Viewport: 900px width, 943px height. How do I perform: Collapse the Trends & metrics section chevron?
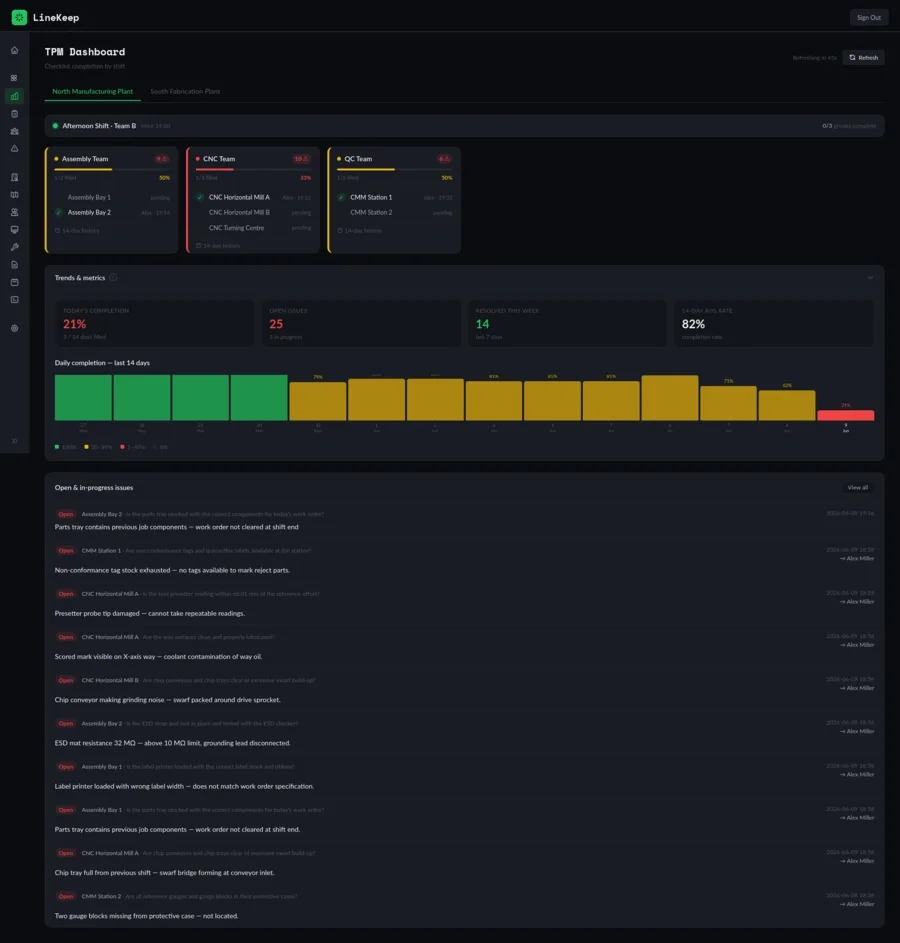(870, 278)
